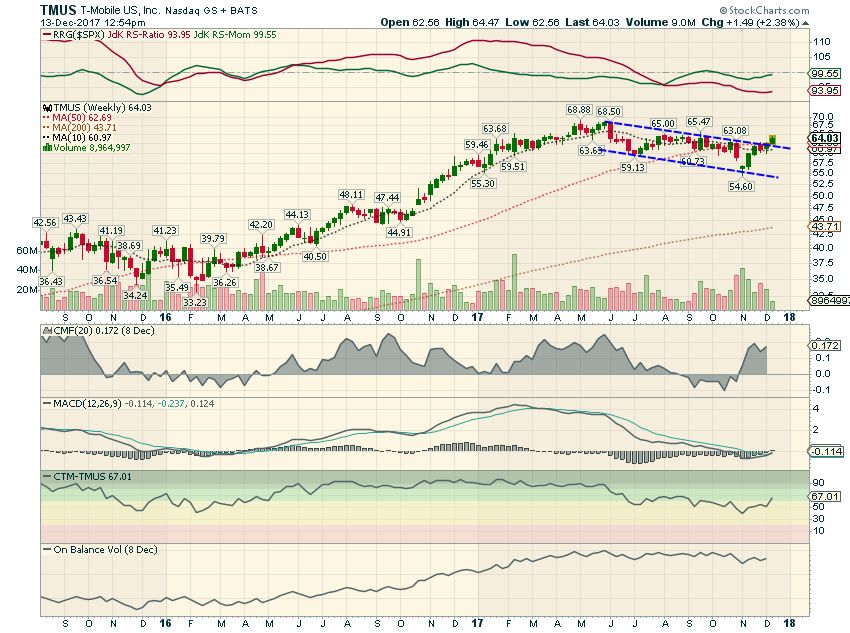Click the JdK RS-Mom 99.55 legend text
Viewport: 850px width, 633px height.
[x=235, y=35]
